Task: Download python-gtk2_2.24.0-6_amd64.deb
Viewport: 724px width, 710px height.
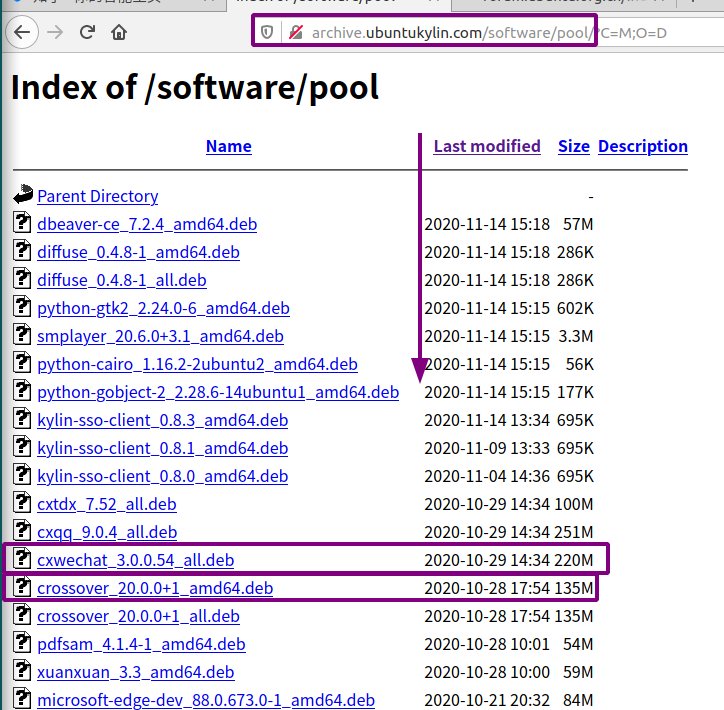Action: (163, 308)
